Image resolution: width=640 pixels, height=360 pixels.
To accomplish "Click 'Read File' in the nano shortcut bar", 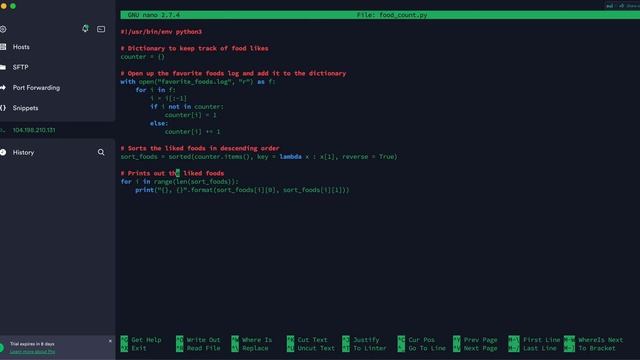I will pos(198,348).
